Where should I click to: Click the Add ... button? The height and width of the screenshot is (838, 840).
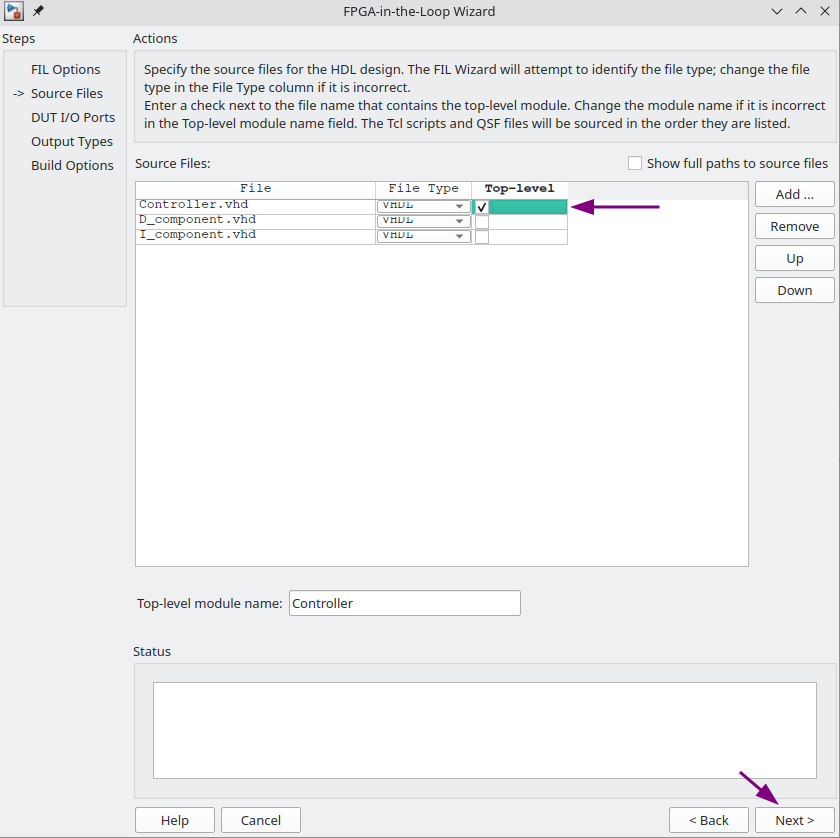[x=794, y=194]
